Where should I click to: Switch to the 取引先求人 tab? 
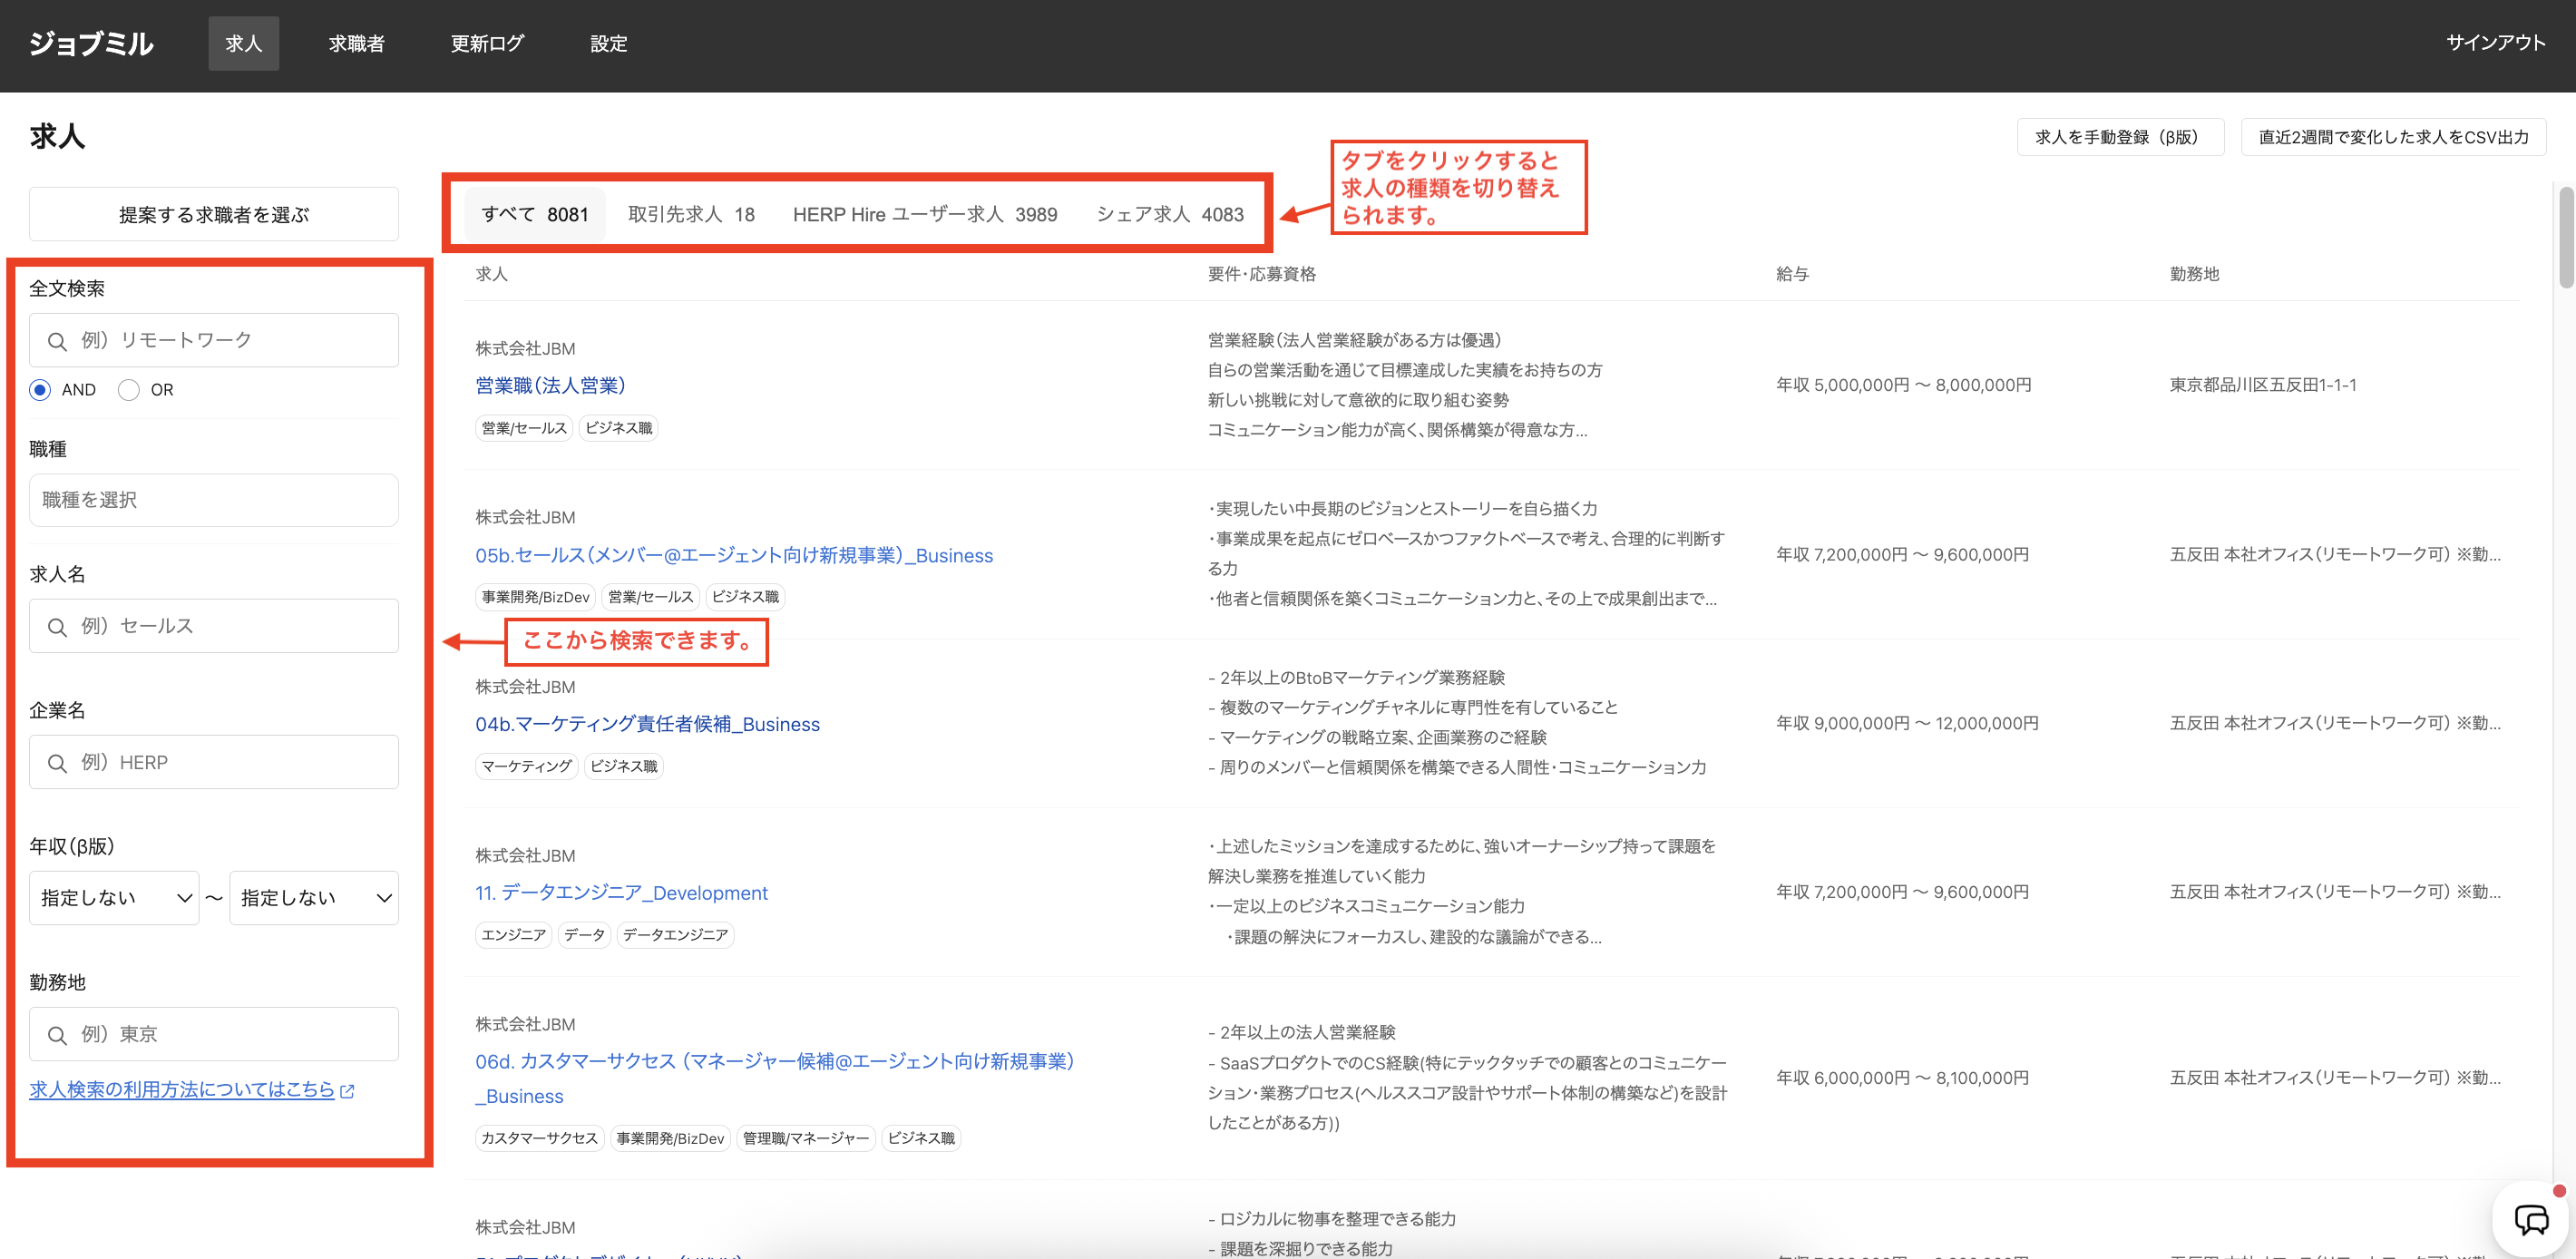[691, 214]
